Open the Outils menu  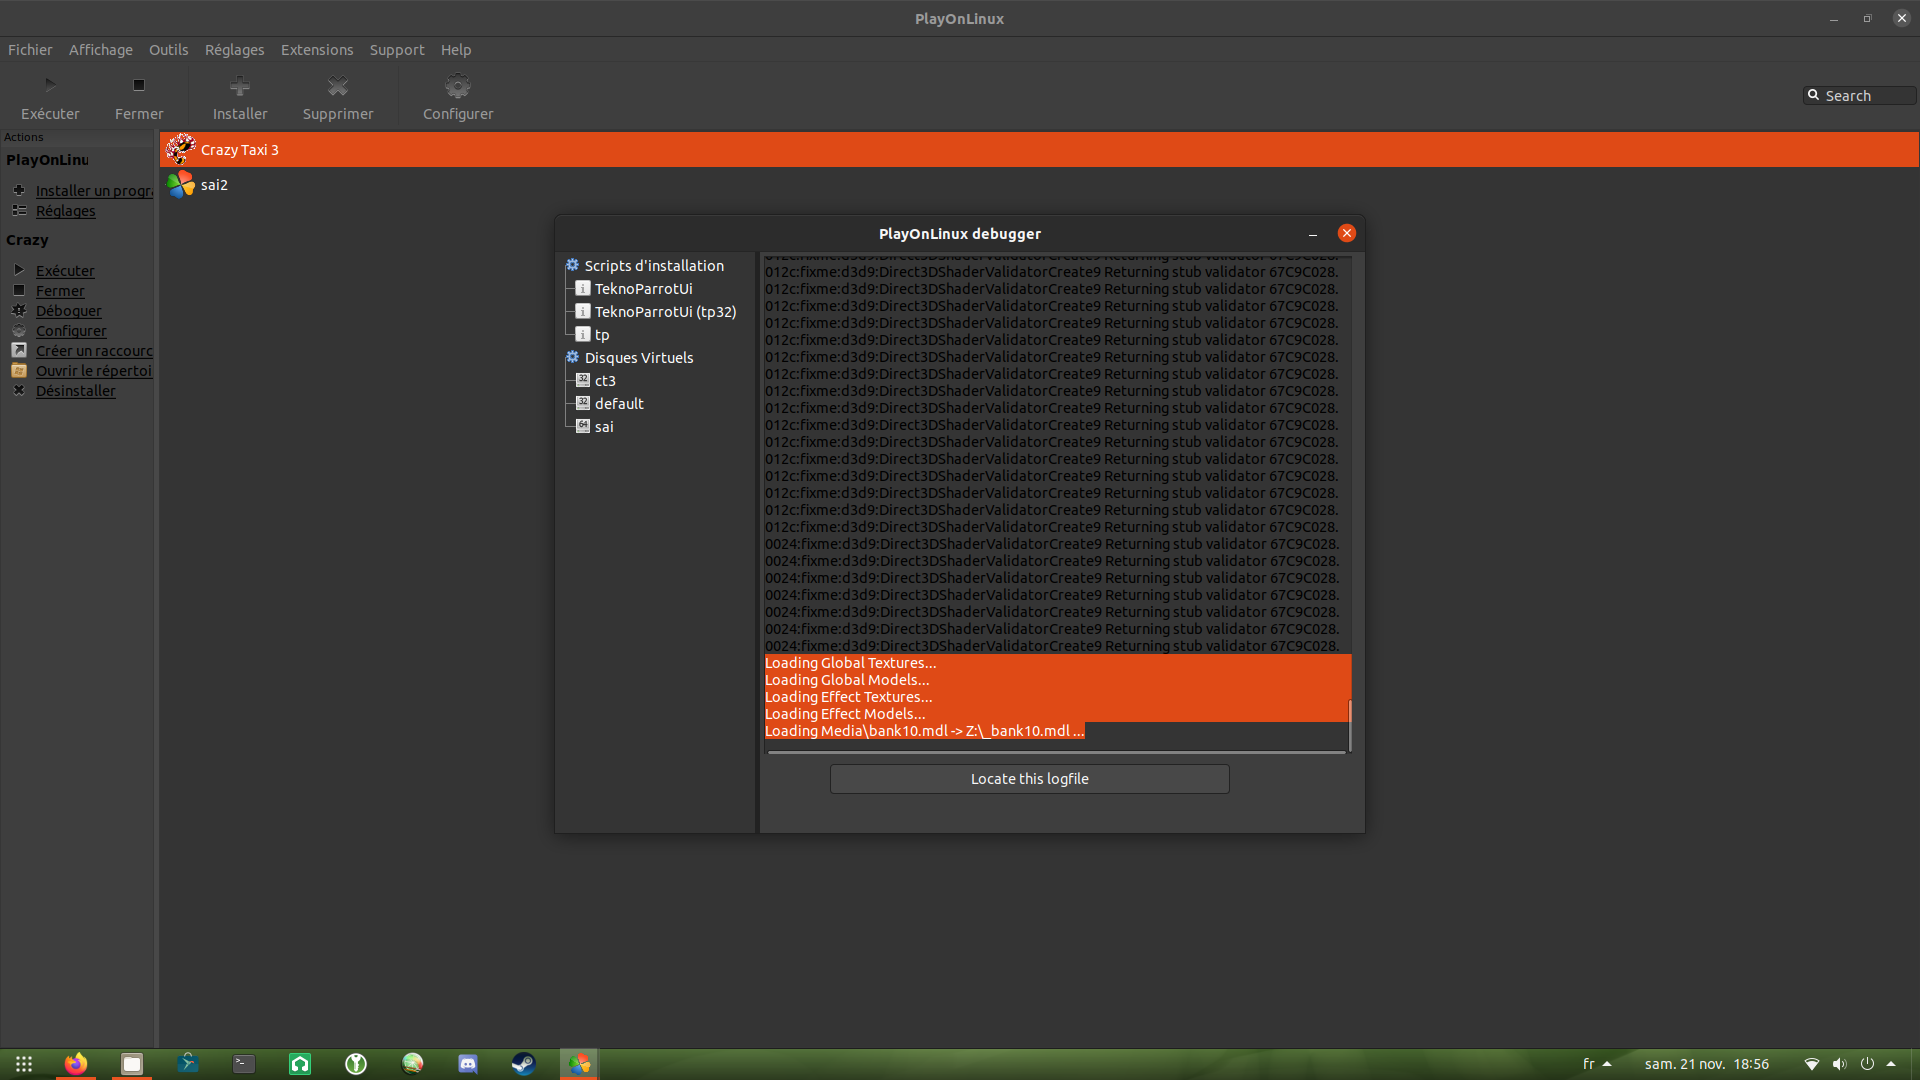168,50
